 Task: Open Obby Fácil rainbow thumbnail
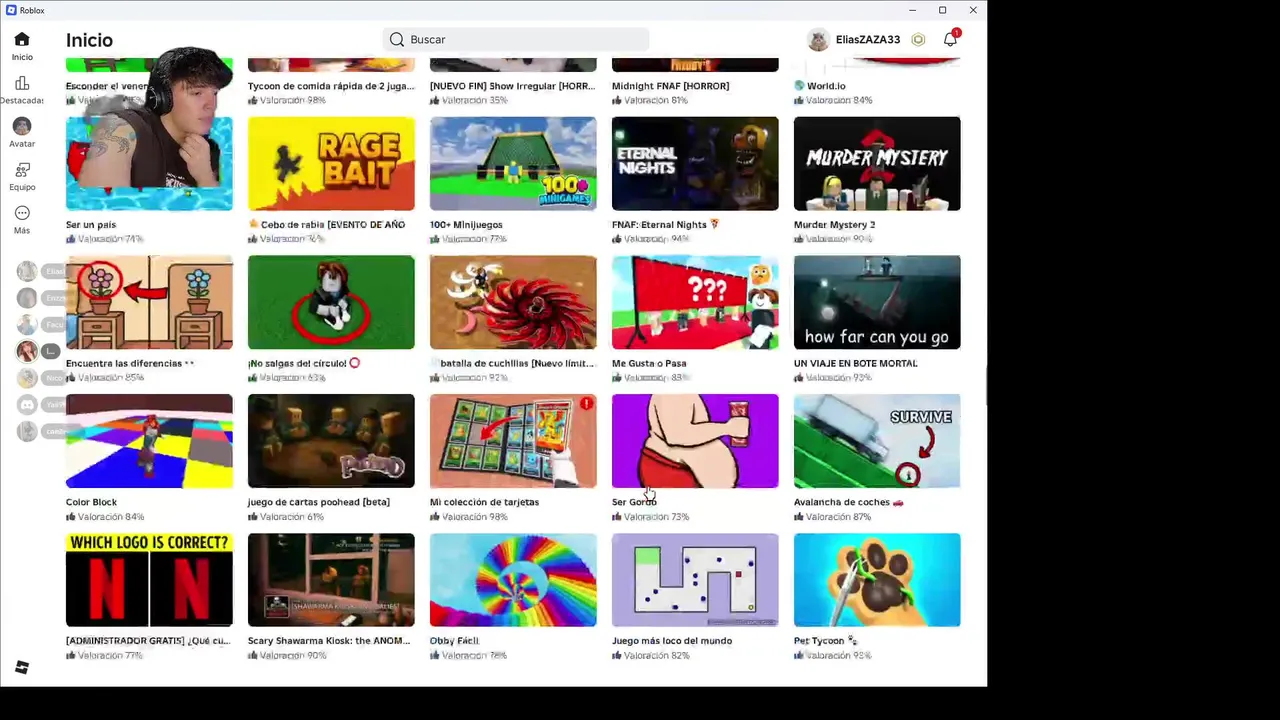pyautogui.click(x=513, y=580)
